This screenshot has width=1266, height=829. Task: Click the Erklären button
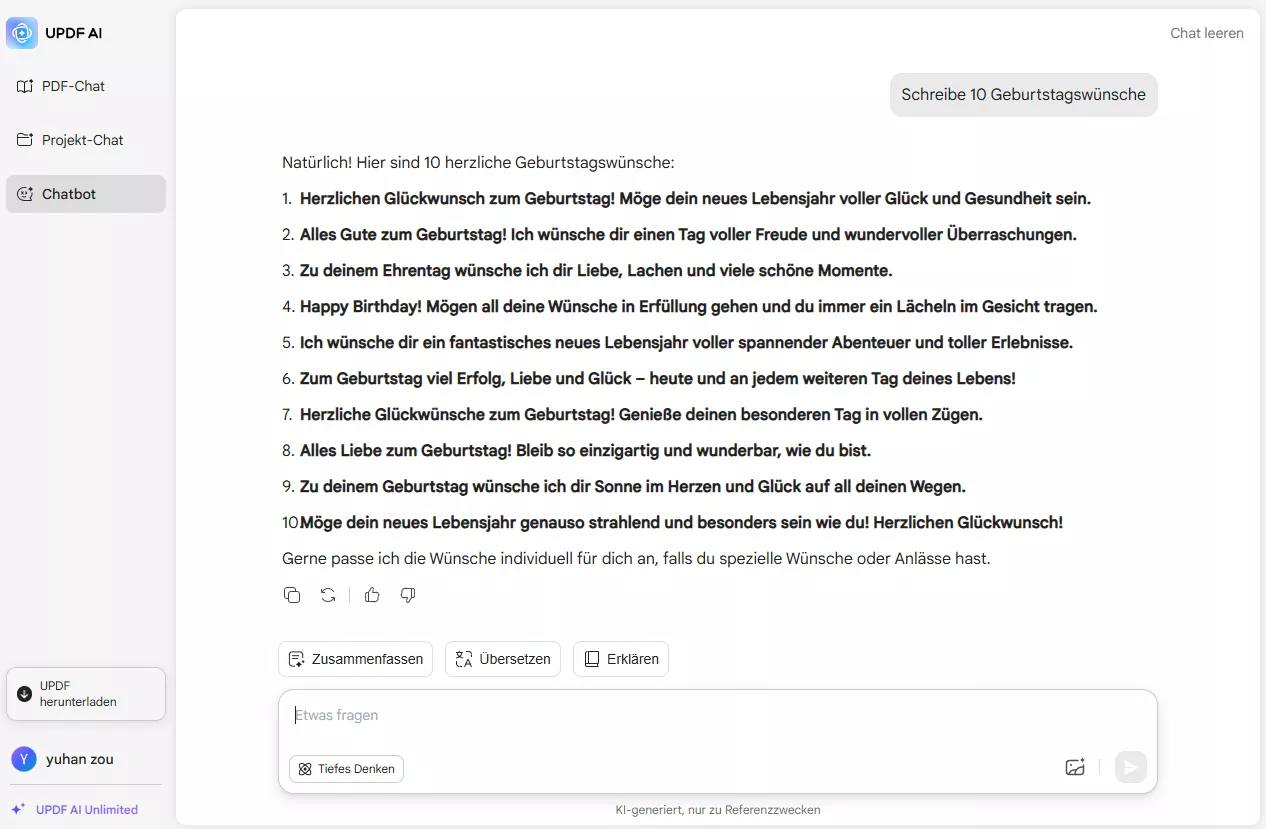pyautogui.click(x=621, y=659)
